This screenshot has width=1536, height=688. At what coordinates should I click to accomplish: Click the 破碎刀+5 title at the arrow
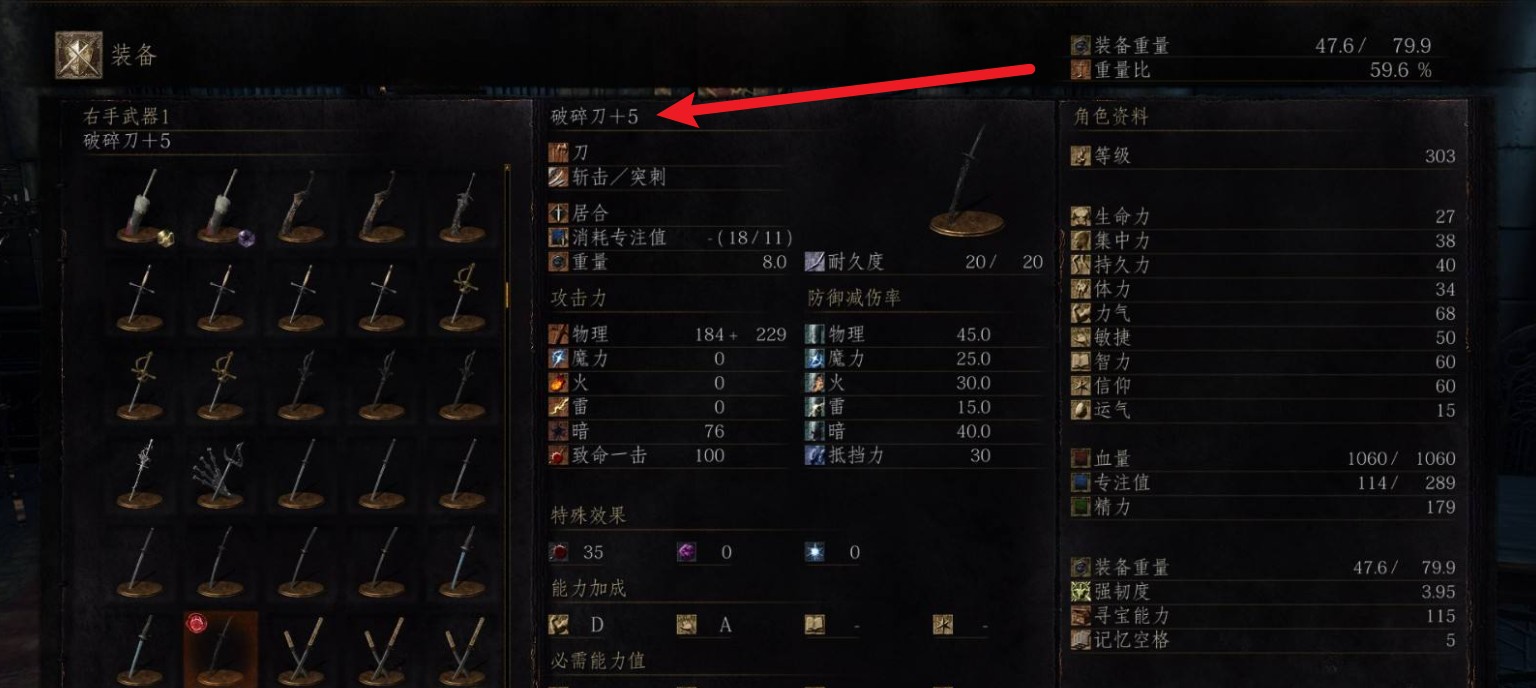tap(595, 116)
